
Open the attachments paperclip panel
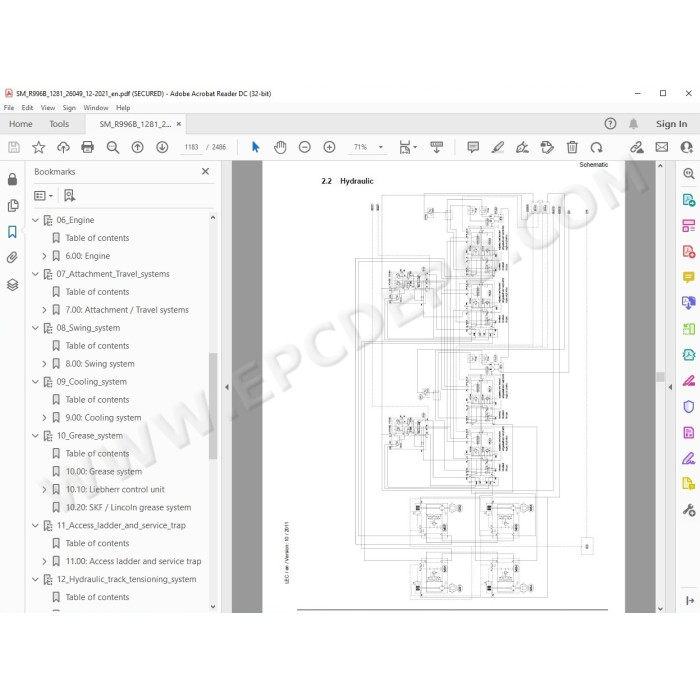coord(12,258)
